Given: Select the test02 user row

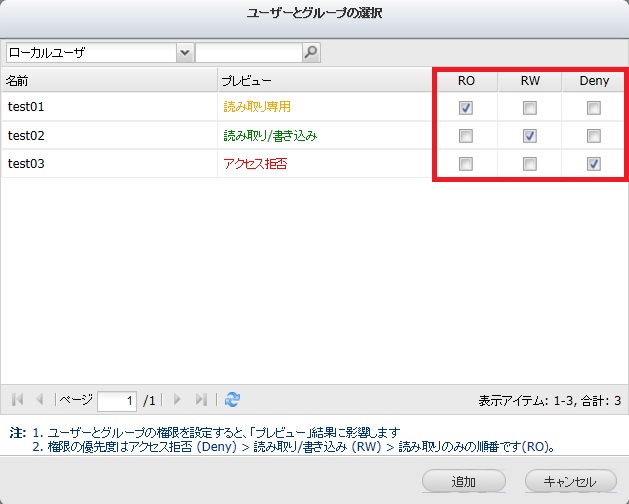Looking at the screenshot, I should coord(110,135).
